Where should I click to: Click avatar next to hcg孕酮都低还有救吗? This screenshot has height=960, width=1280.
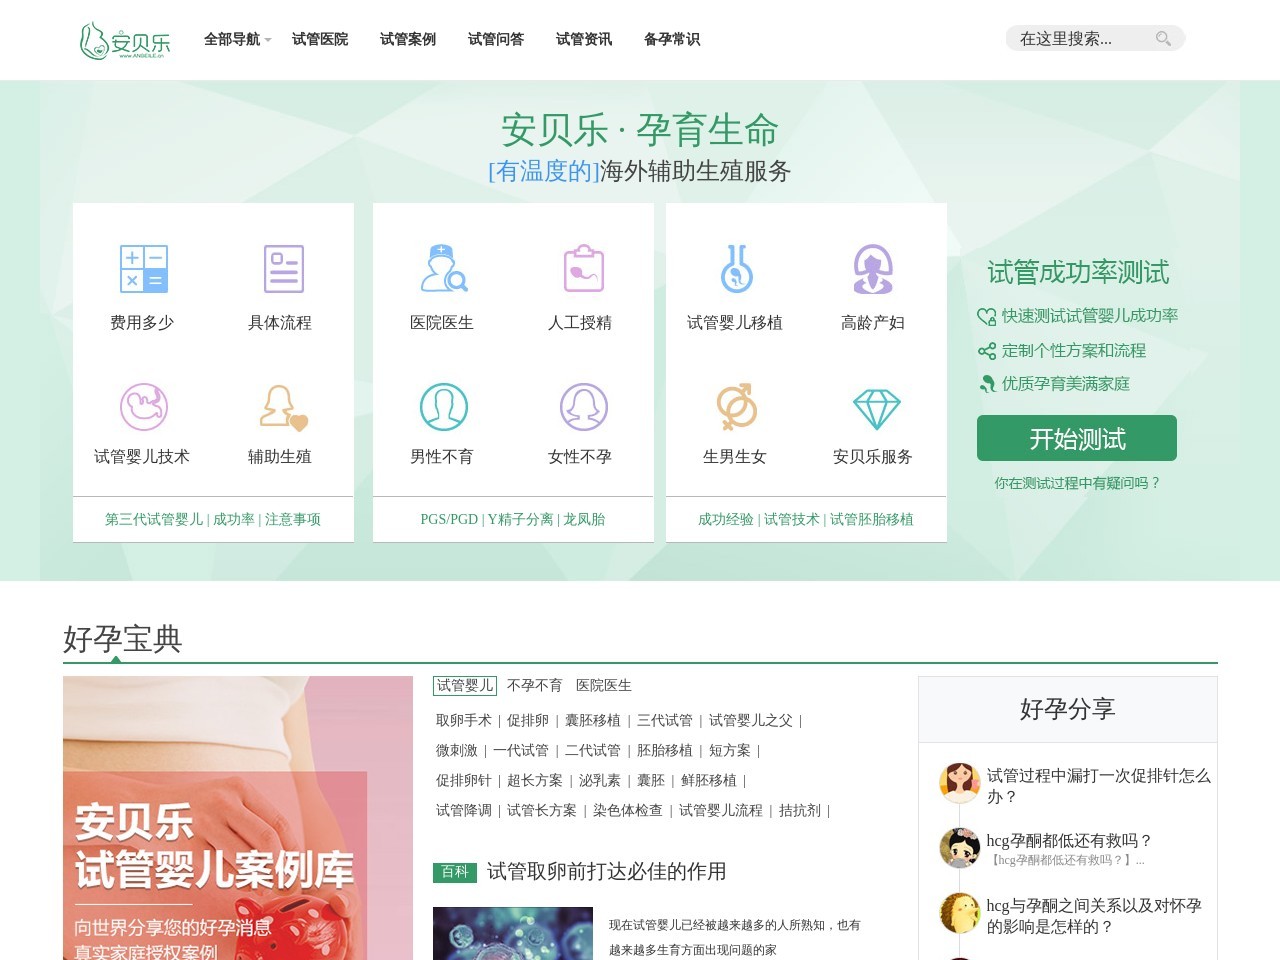[x=960, y=848]
